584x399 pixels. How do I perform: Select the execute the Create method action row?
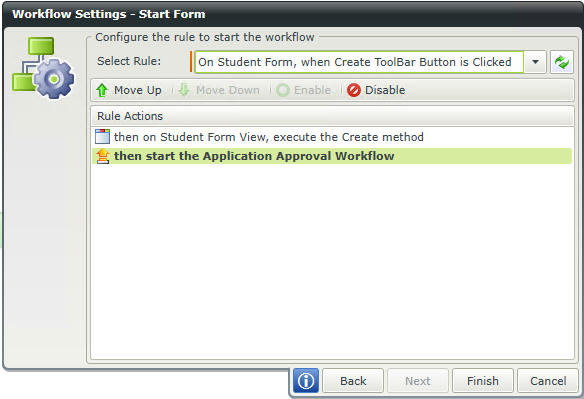coord(332,137)
